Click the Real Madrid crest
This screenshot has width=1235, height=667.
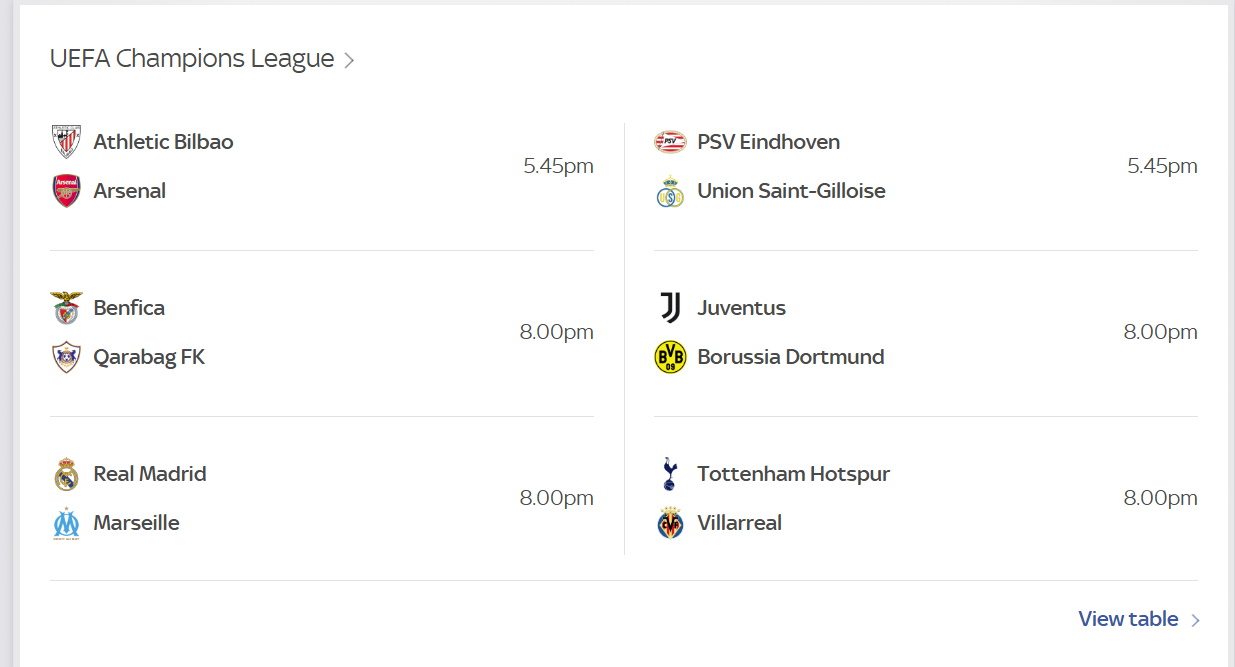tap(66, 474)
